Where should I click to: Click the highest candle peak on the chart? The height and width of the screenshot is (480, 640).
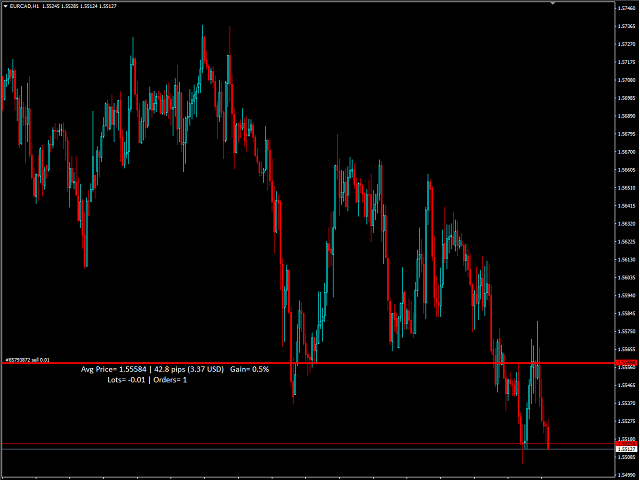click(x=203, y=28)
